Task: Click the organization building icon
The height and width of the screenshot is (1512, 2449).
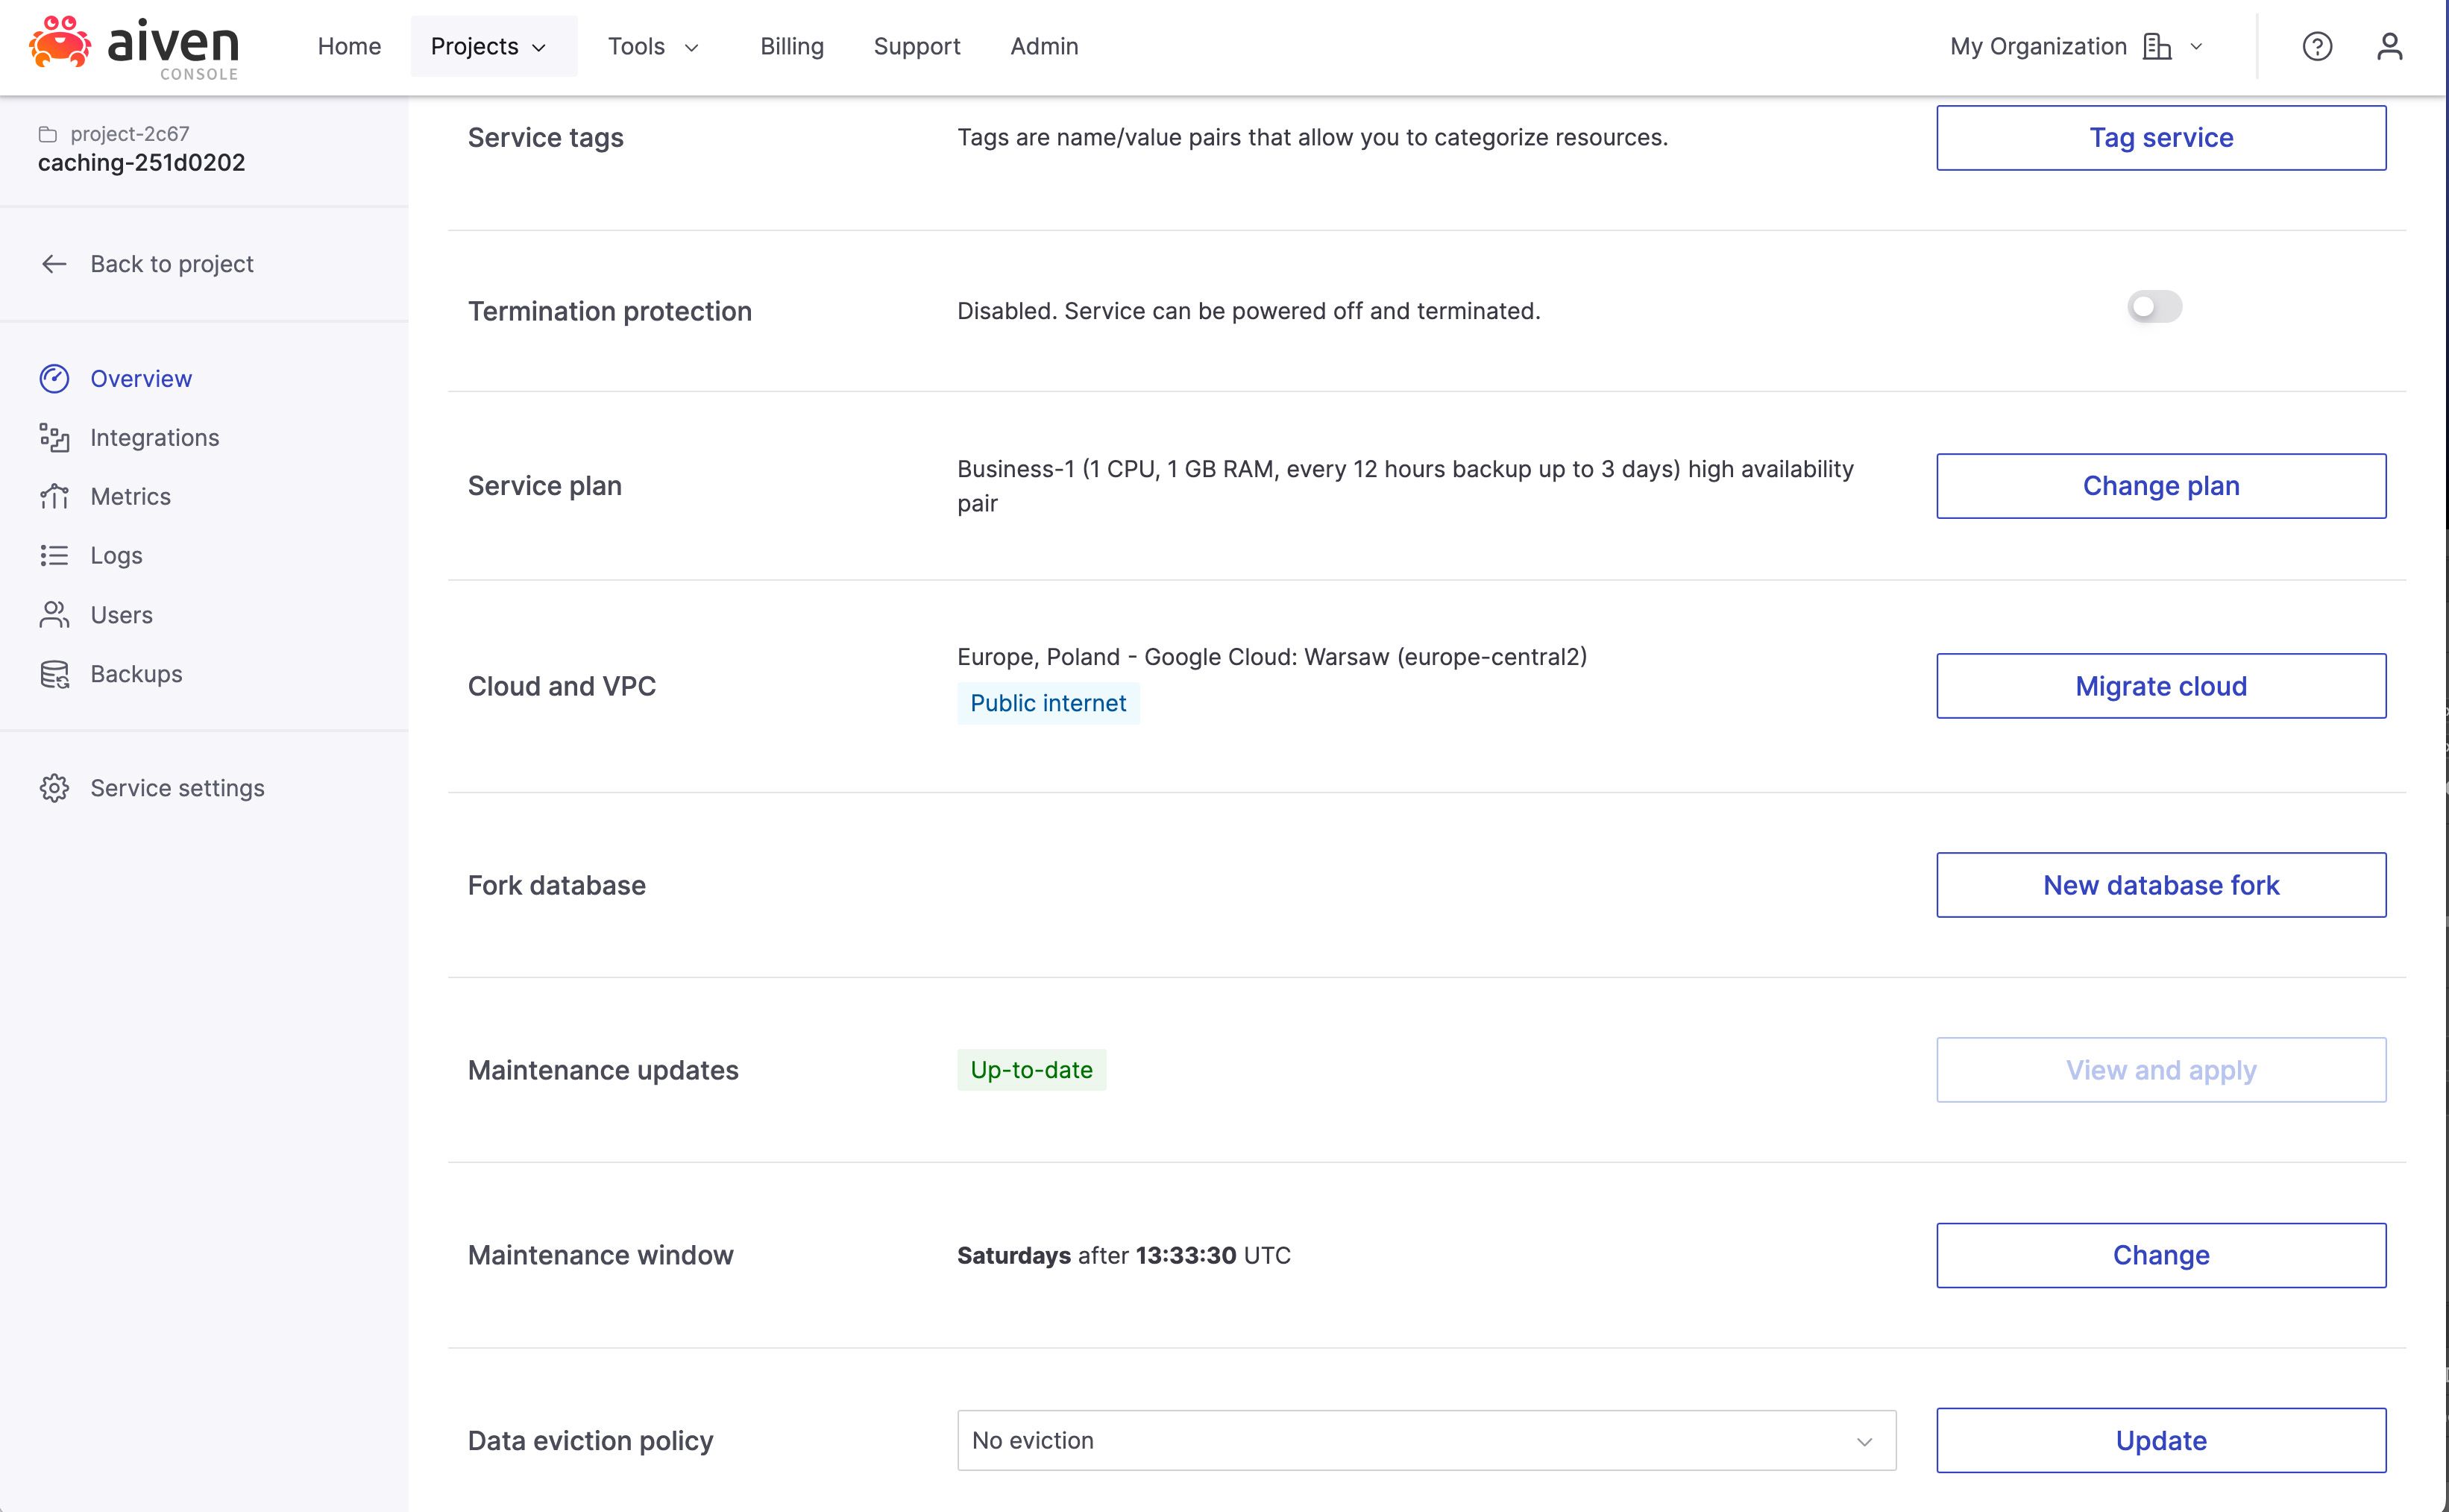Action: pos(2157,46)
